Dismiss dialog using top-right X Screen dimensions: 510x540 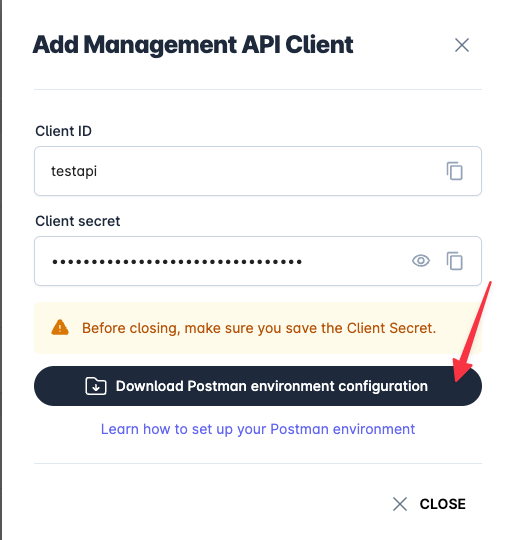tap(462, 45)
